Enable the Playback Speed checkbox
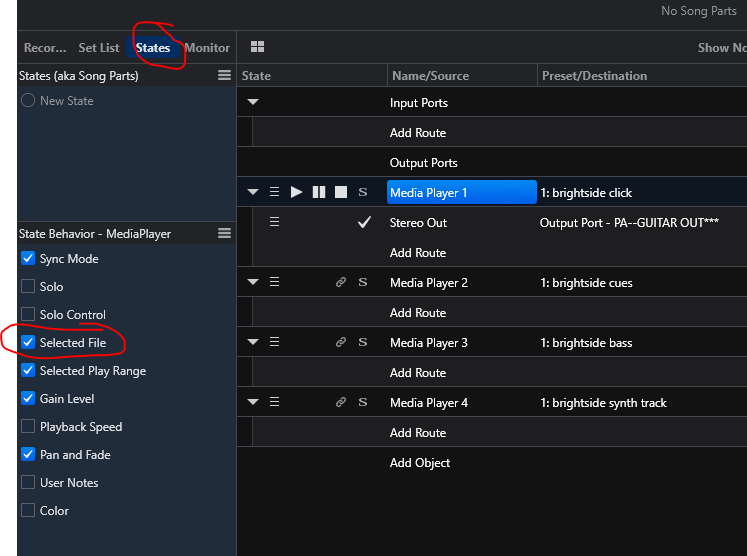747x556 pixels. coord(28,427)
